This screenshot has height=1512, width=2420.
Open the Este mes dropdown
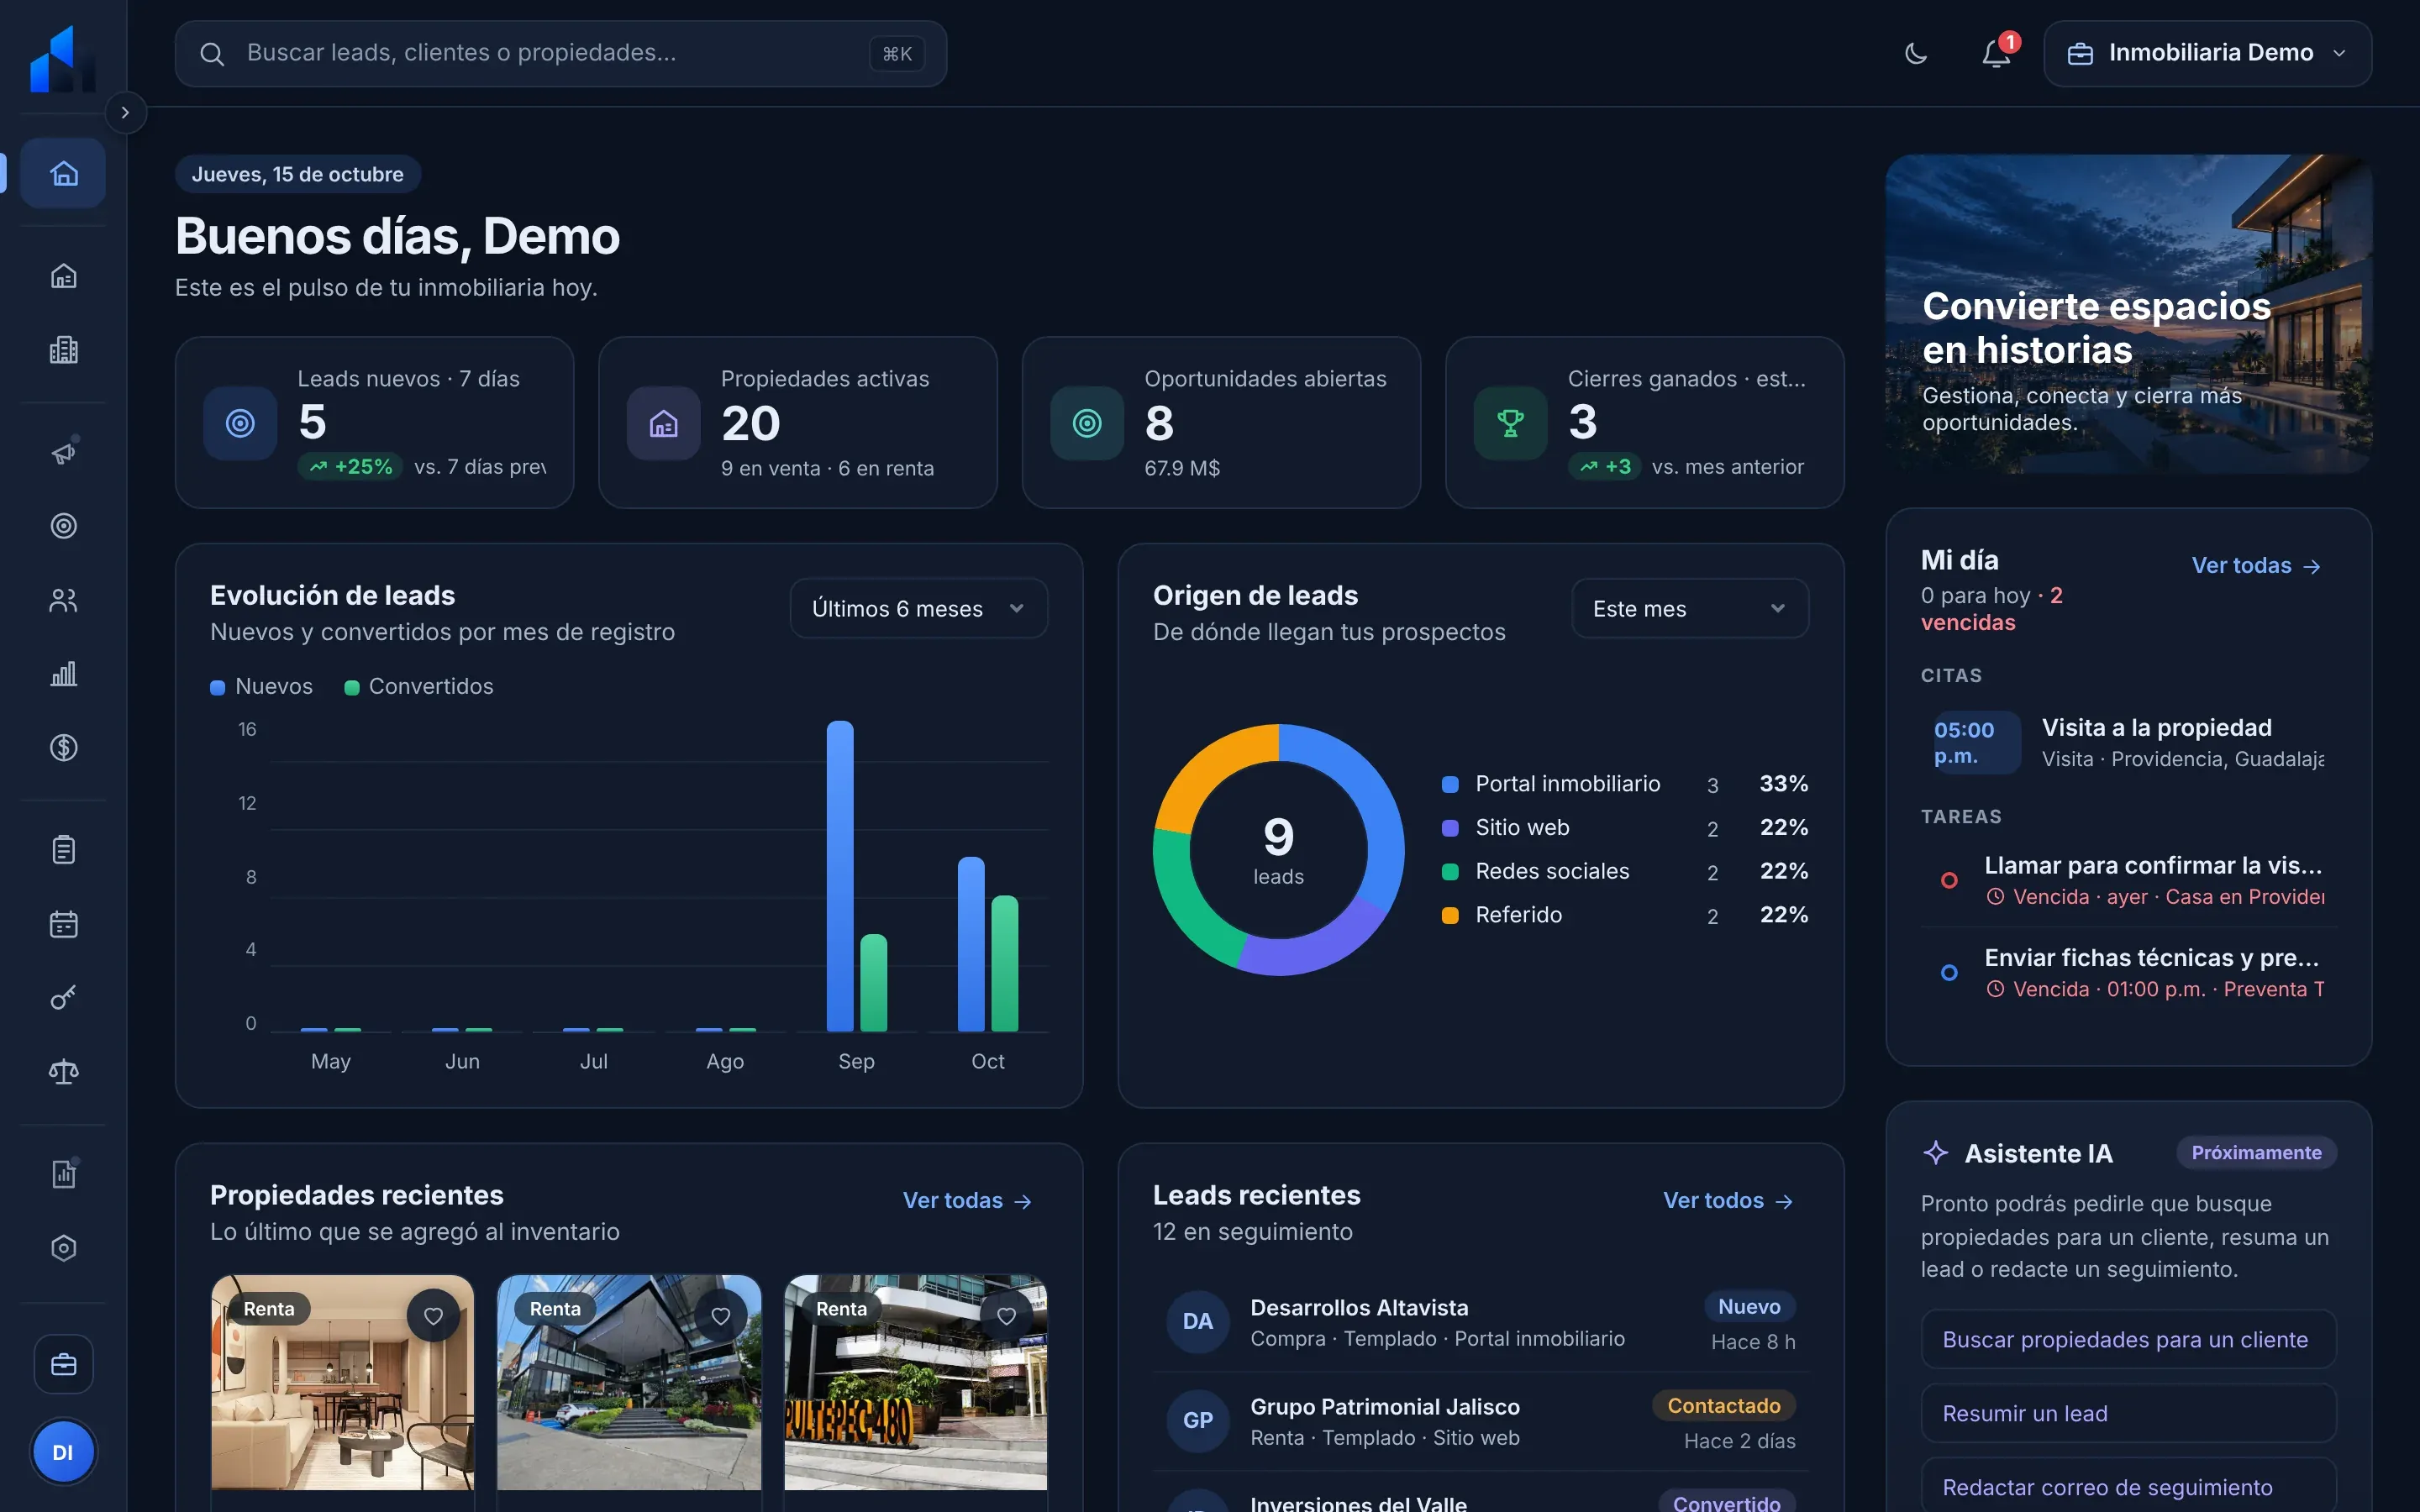tap(1690, 608)
